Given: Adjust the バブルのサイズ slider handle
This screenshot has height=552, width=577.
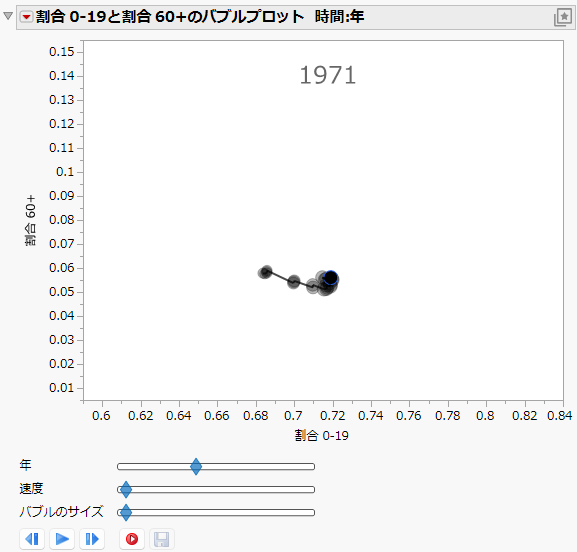Looking at the screenshot, I should pos(126,513).
